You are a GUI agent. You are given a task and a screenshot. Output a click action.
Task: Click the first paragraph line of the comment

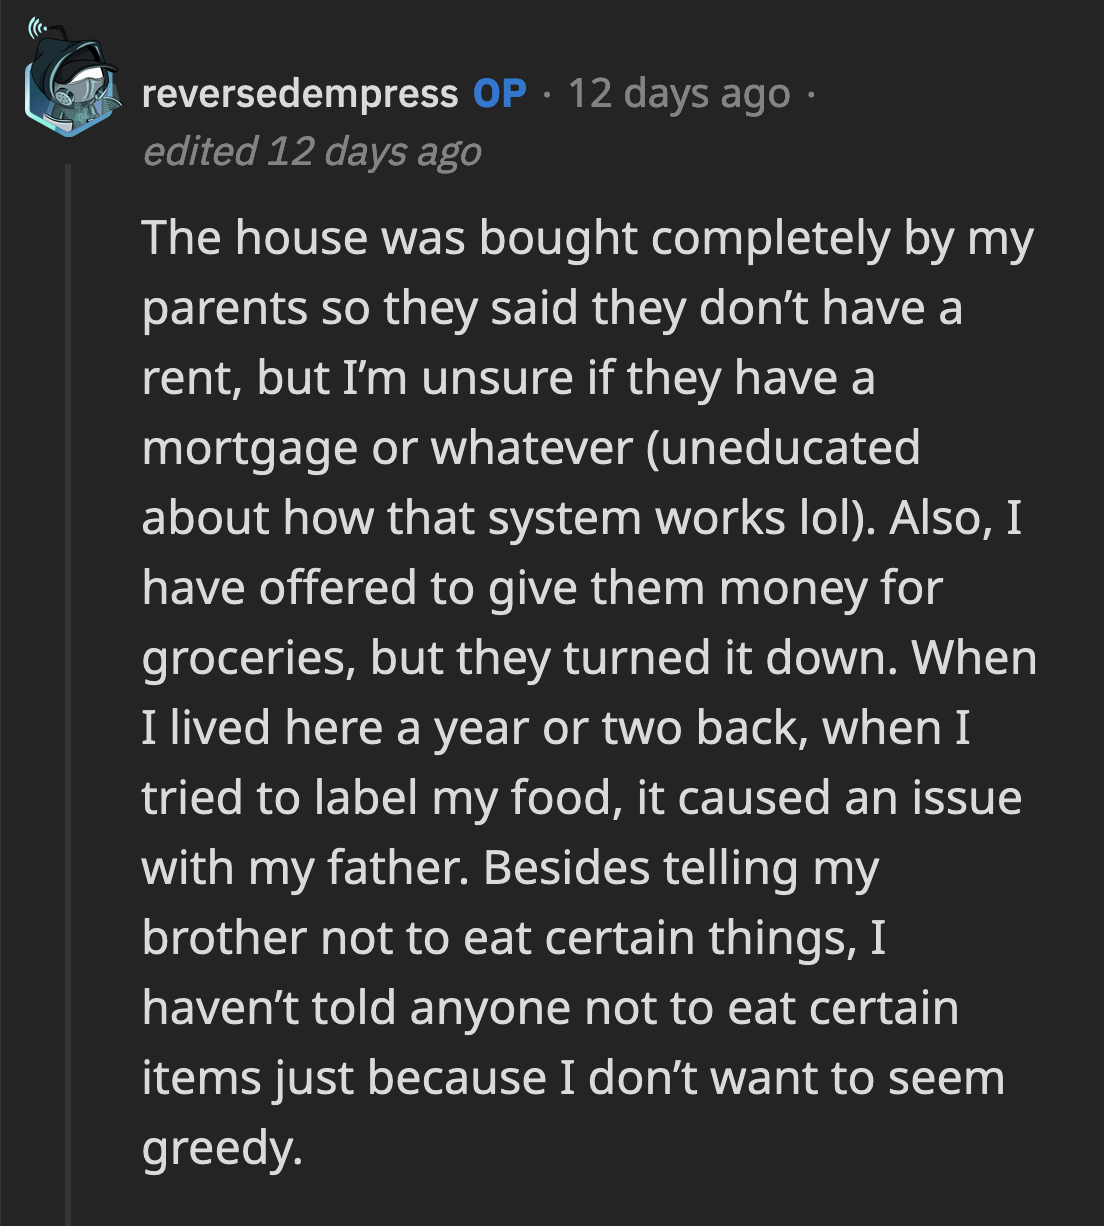[590, 237]
